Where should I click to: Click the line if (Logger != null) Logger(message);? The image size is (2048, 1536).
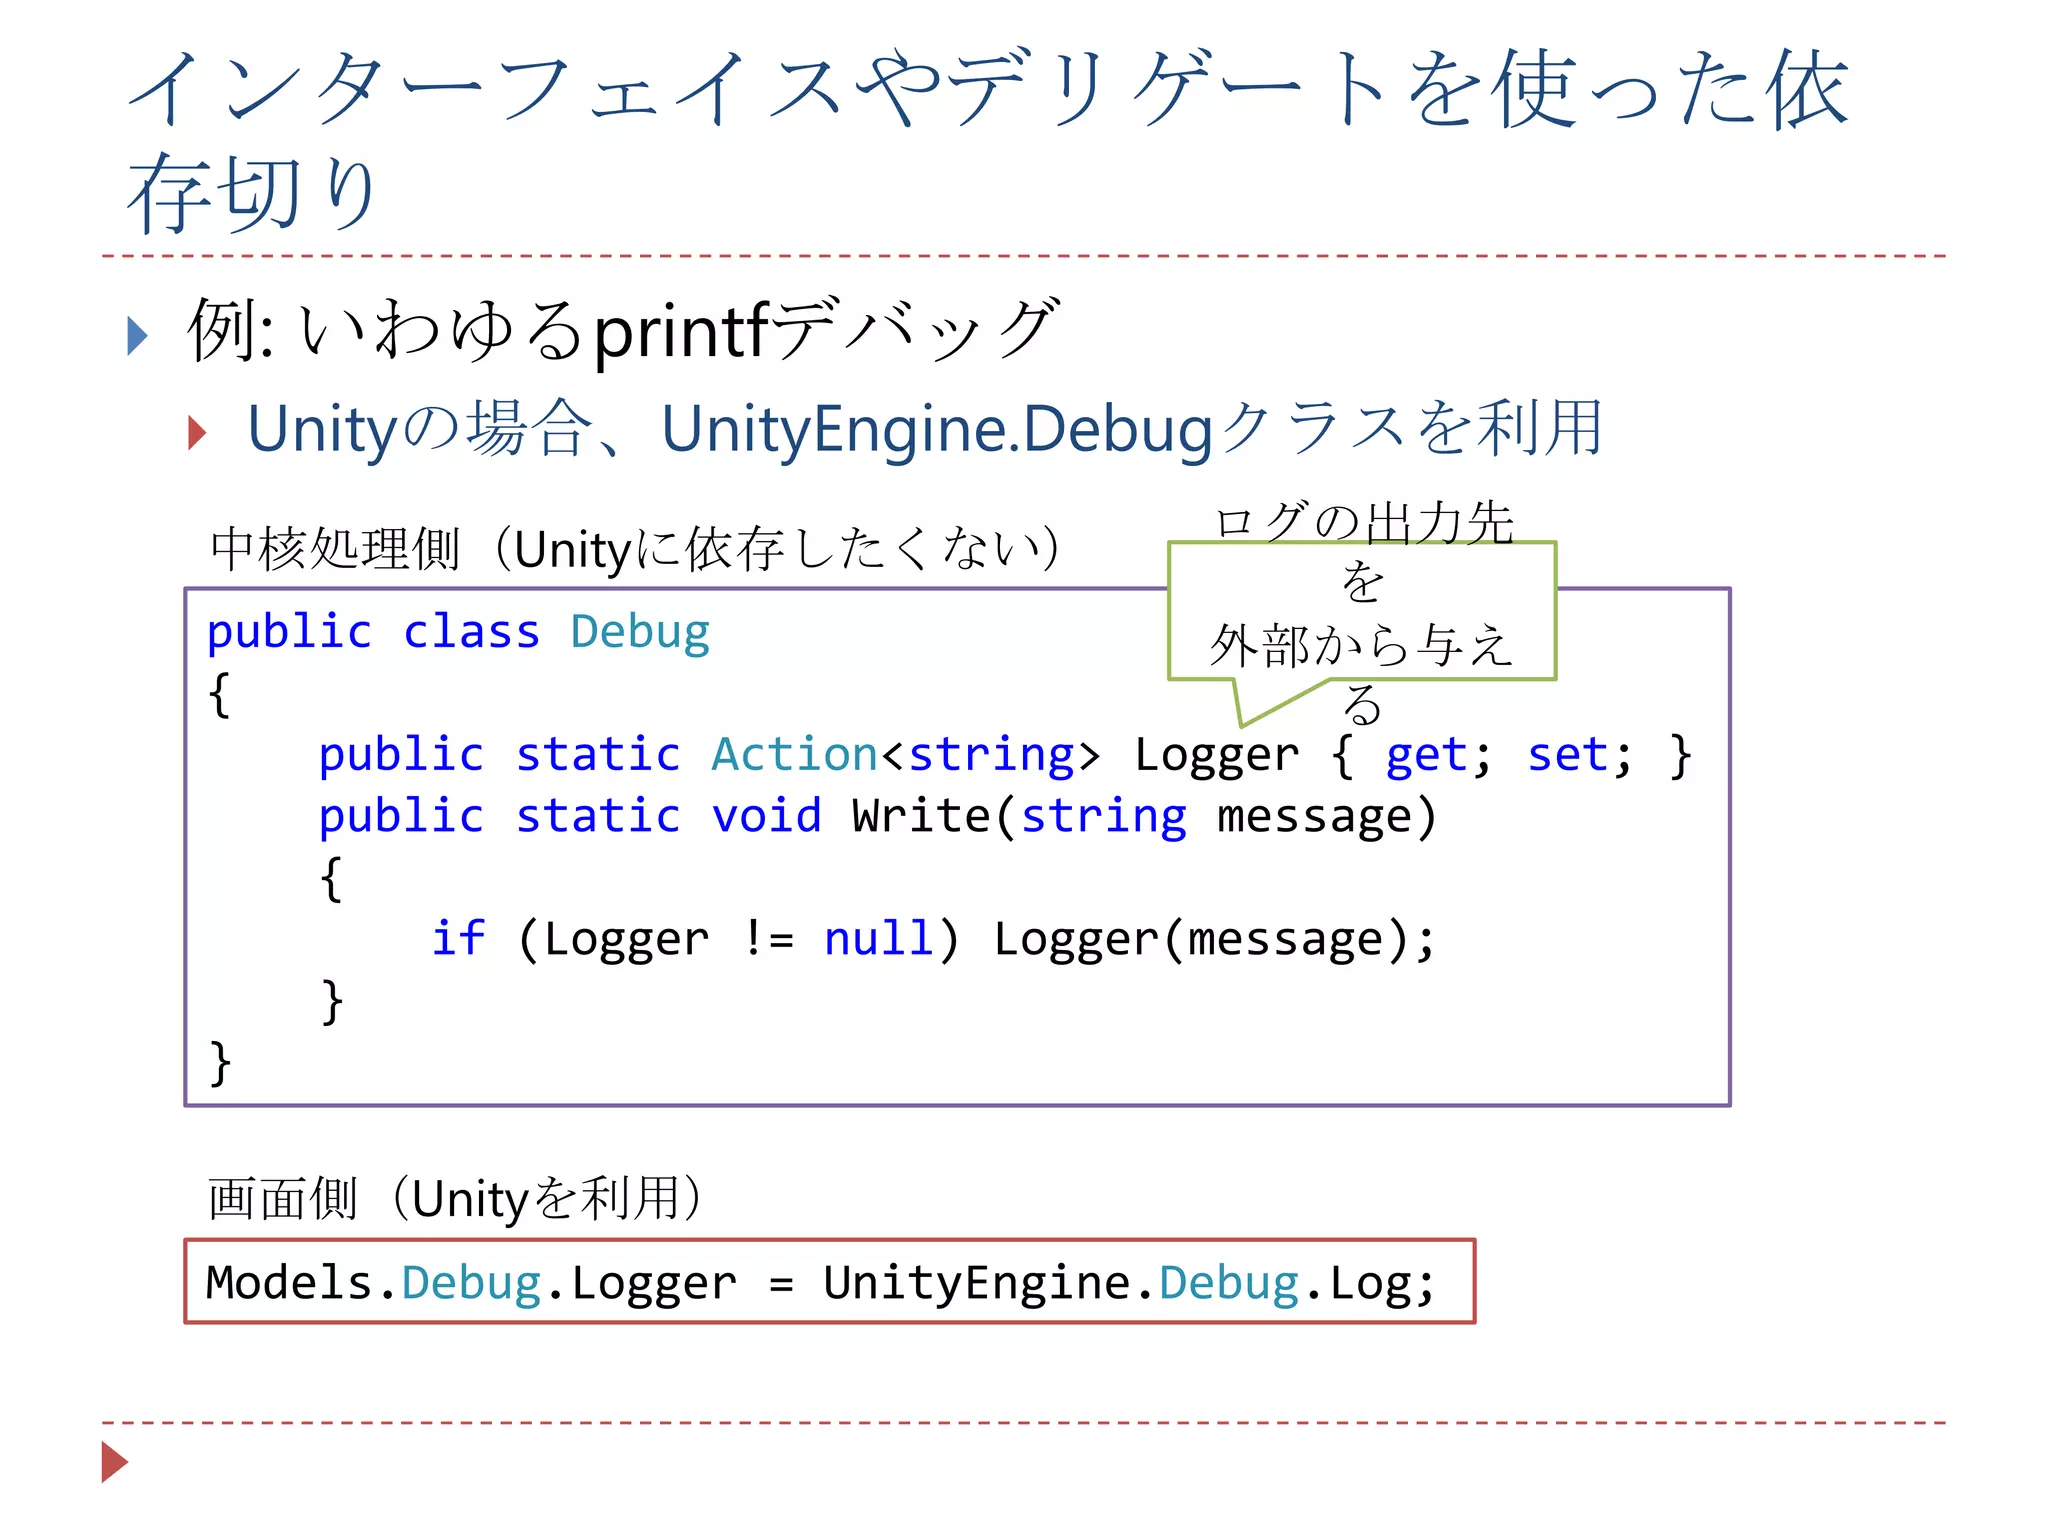(933, 939)
